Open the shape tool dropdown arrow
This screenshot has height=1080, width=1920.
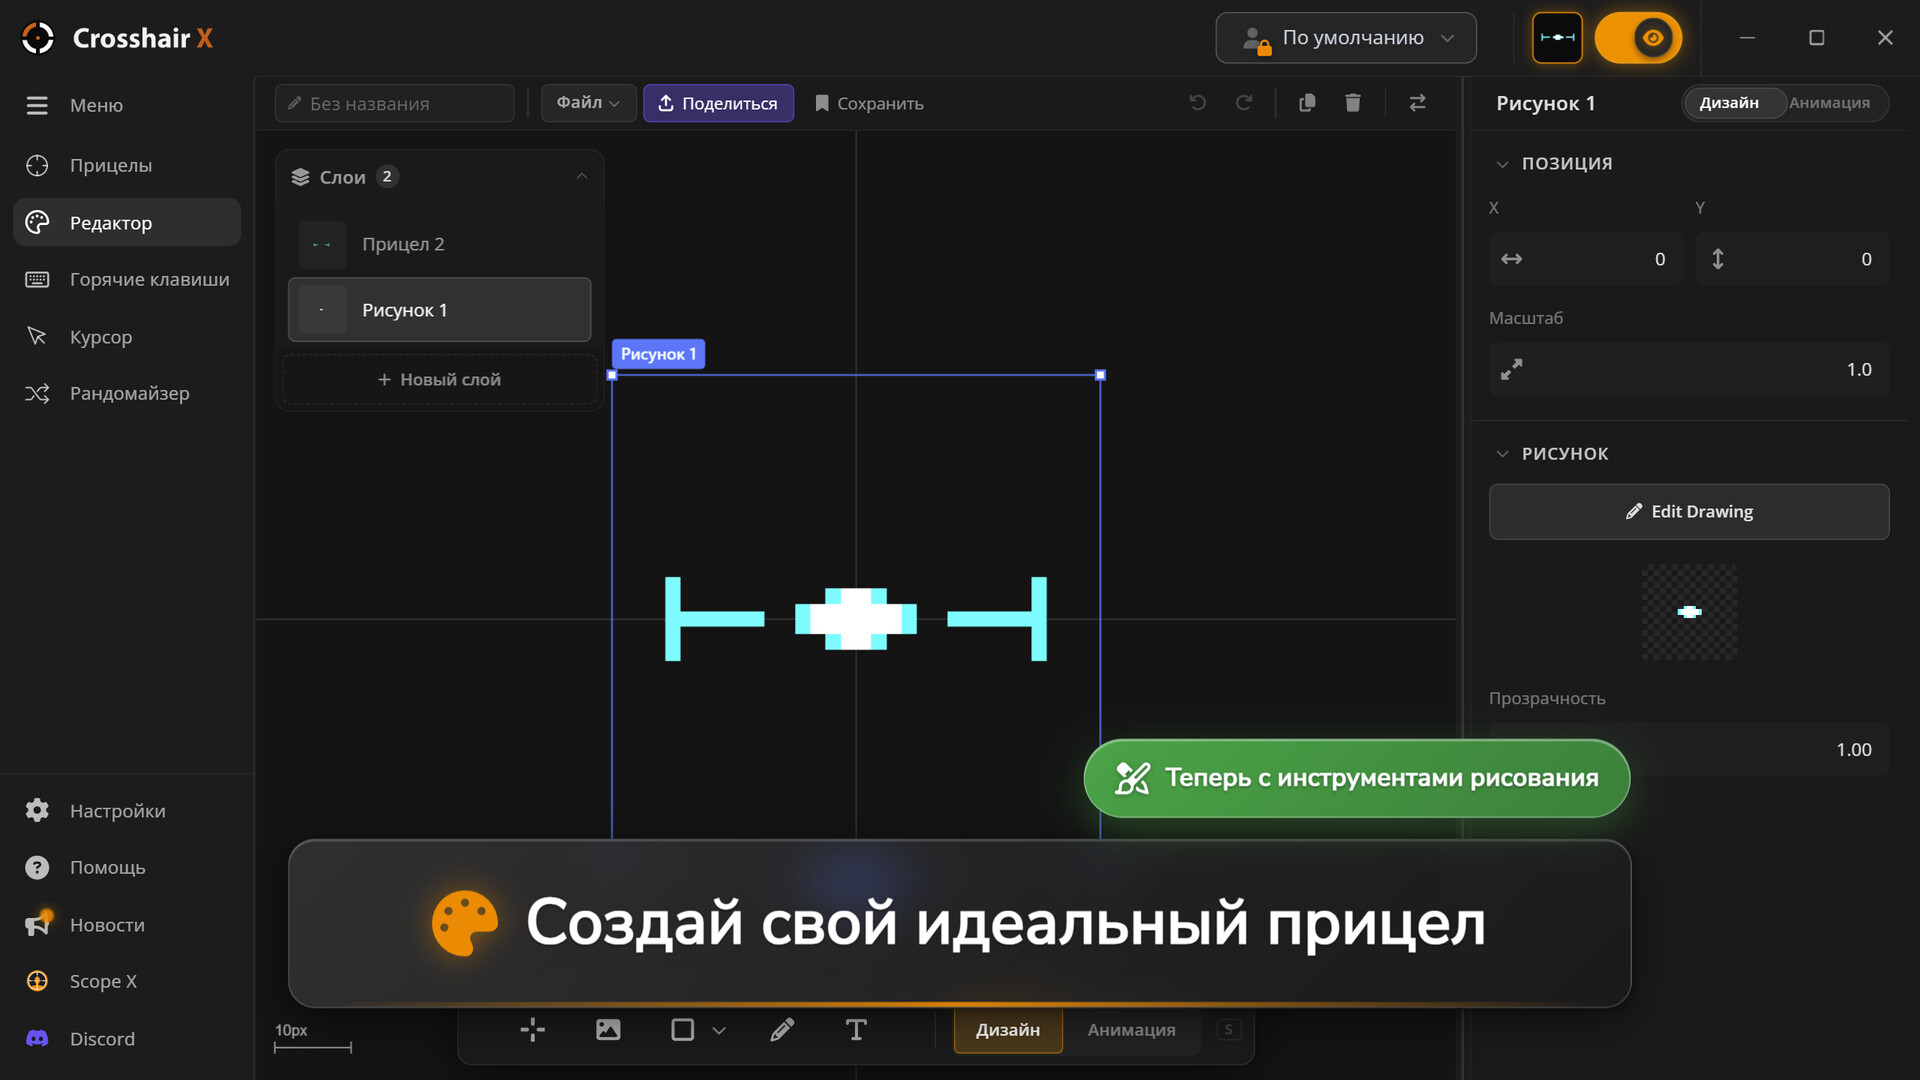719,1030
